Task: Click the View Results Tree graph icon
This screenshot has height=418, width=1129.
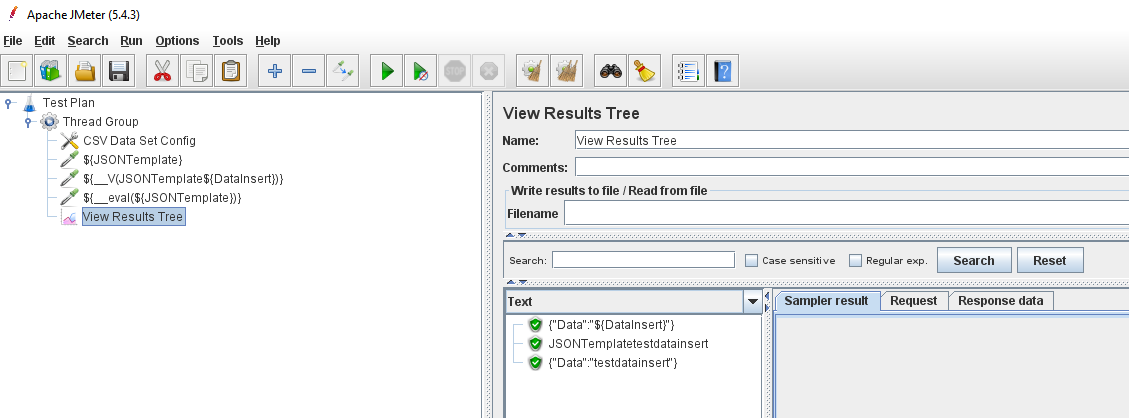Action: 70,217
